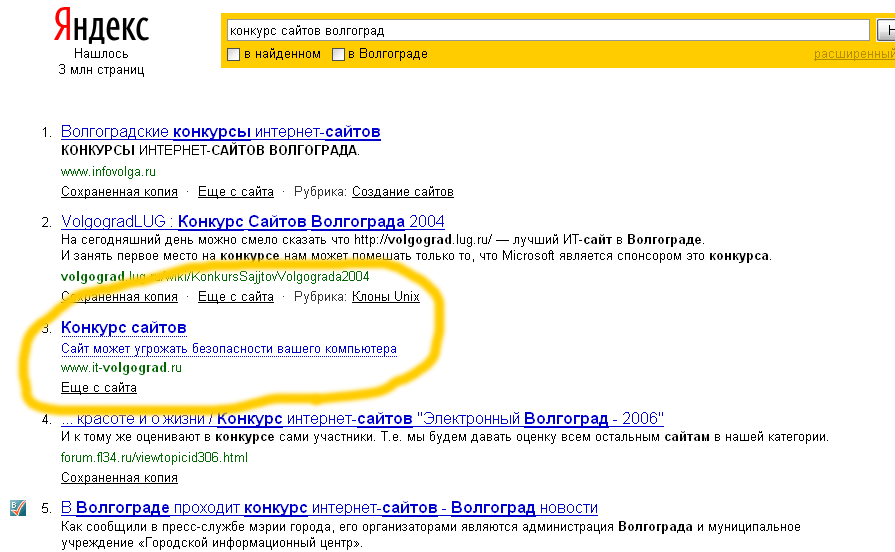The image size is (895, 552).
Task: Click 'Еще с сайта' under VolgogradLUG result
Action: (236, 297)
